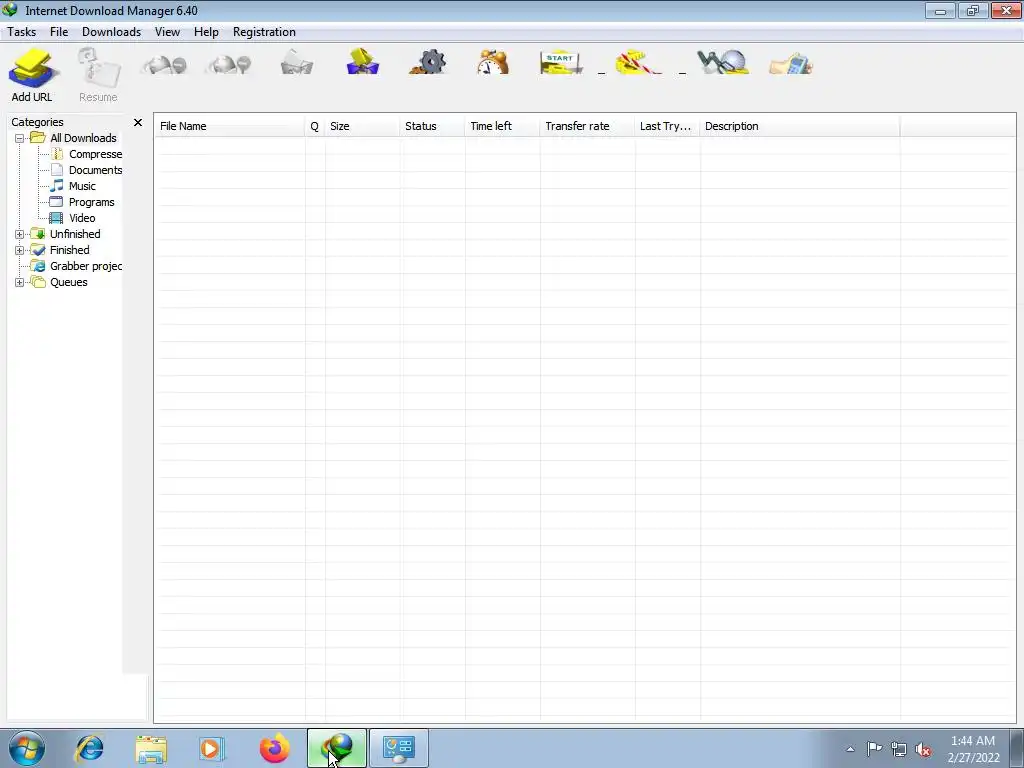Click the Delete trash-bin toolbar icon
Image resolution: width=1024 pixels, height=768 pixels.
tap(296, 63)
